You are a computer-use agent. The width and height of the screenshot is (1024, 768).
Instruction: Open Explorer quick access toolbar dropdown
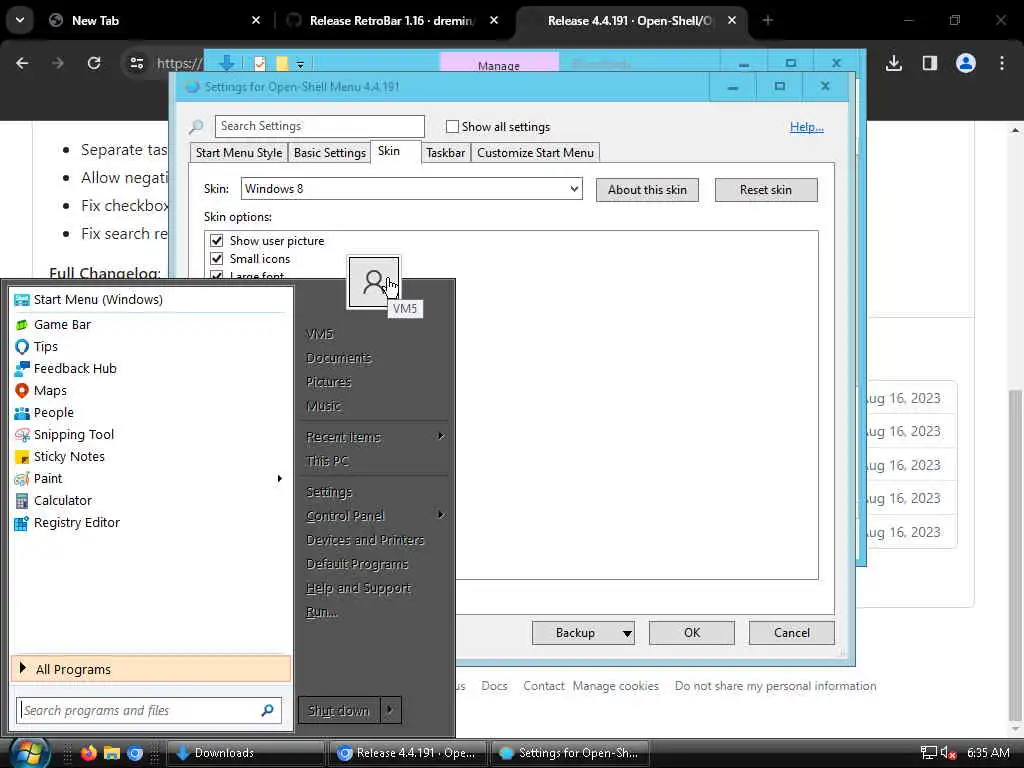click(x=300, y=65)
